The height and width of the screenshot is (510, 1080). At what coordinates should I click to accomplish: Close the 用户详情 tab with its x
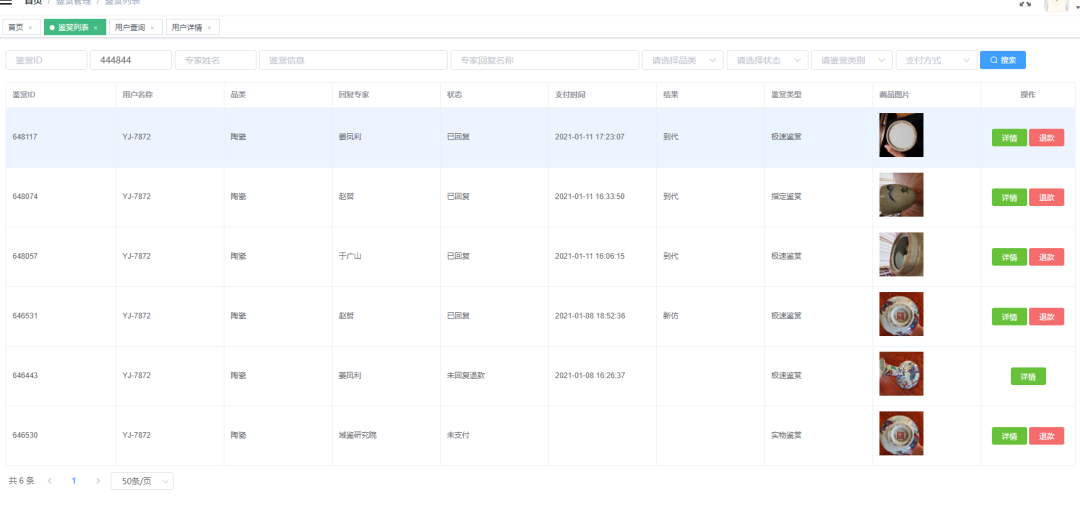pyautogui.click(x=209, y=28)
